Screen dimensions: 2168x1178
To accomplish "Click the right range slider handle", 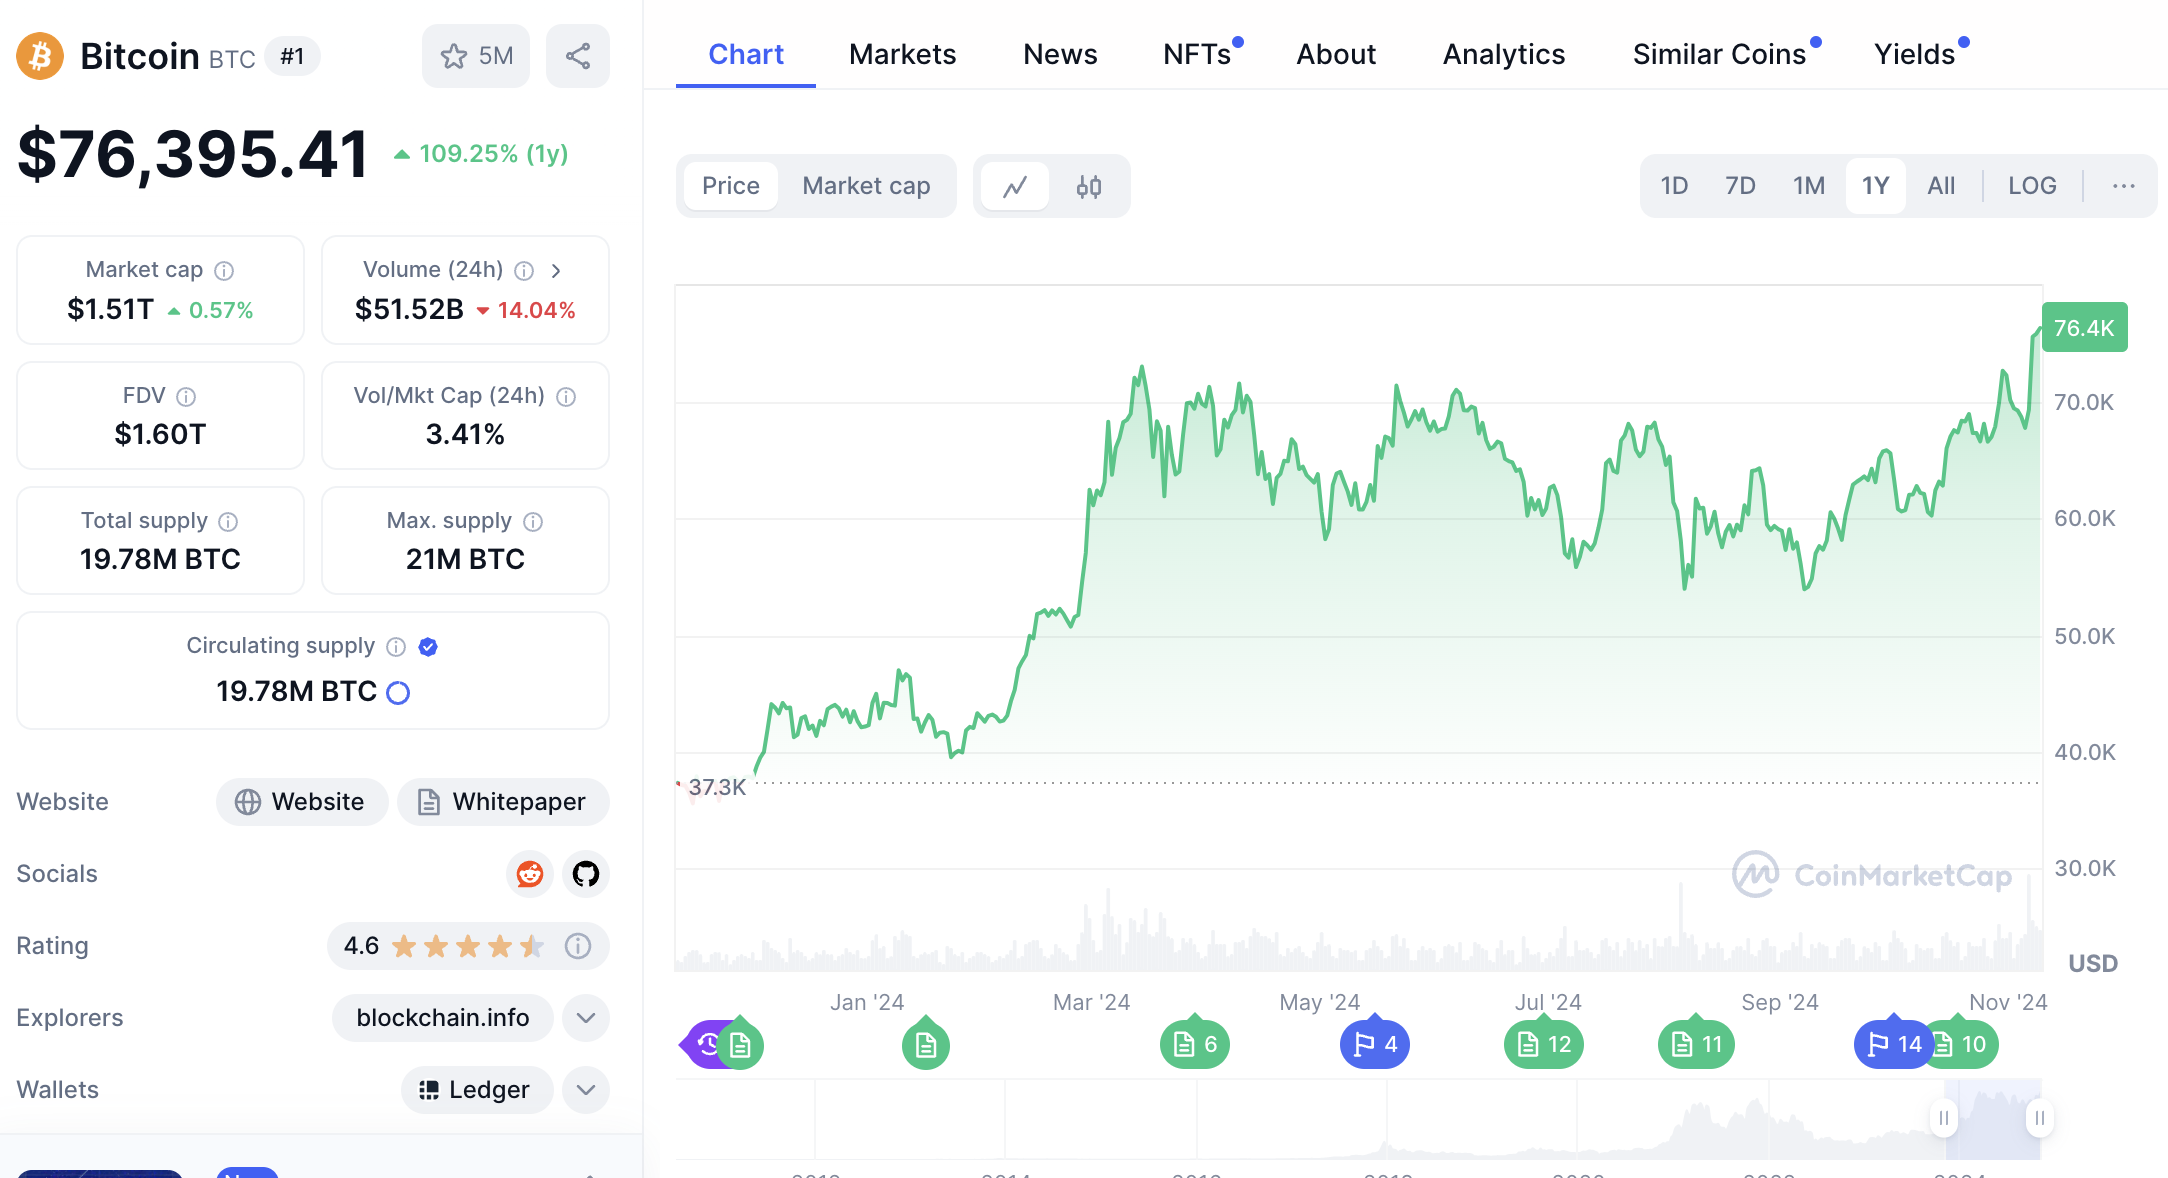I will (x=2038, y=1118).
